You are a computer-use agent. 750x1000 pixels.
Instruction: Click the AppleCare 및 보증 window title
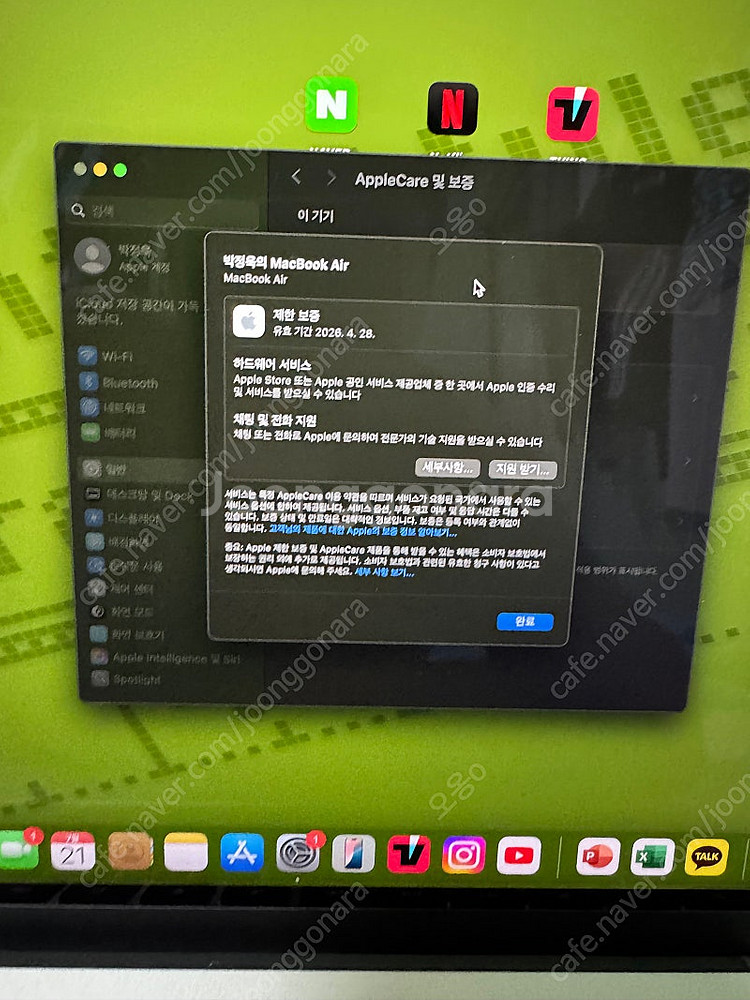point(415,180)
